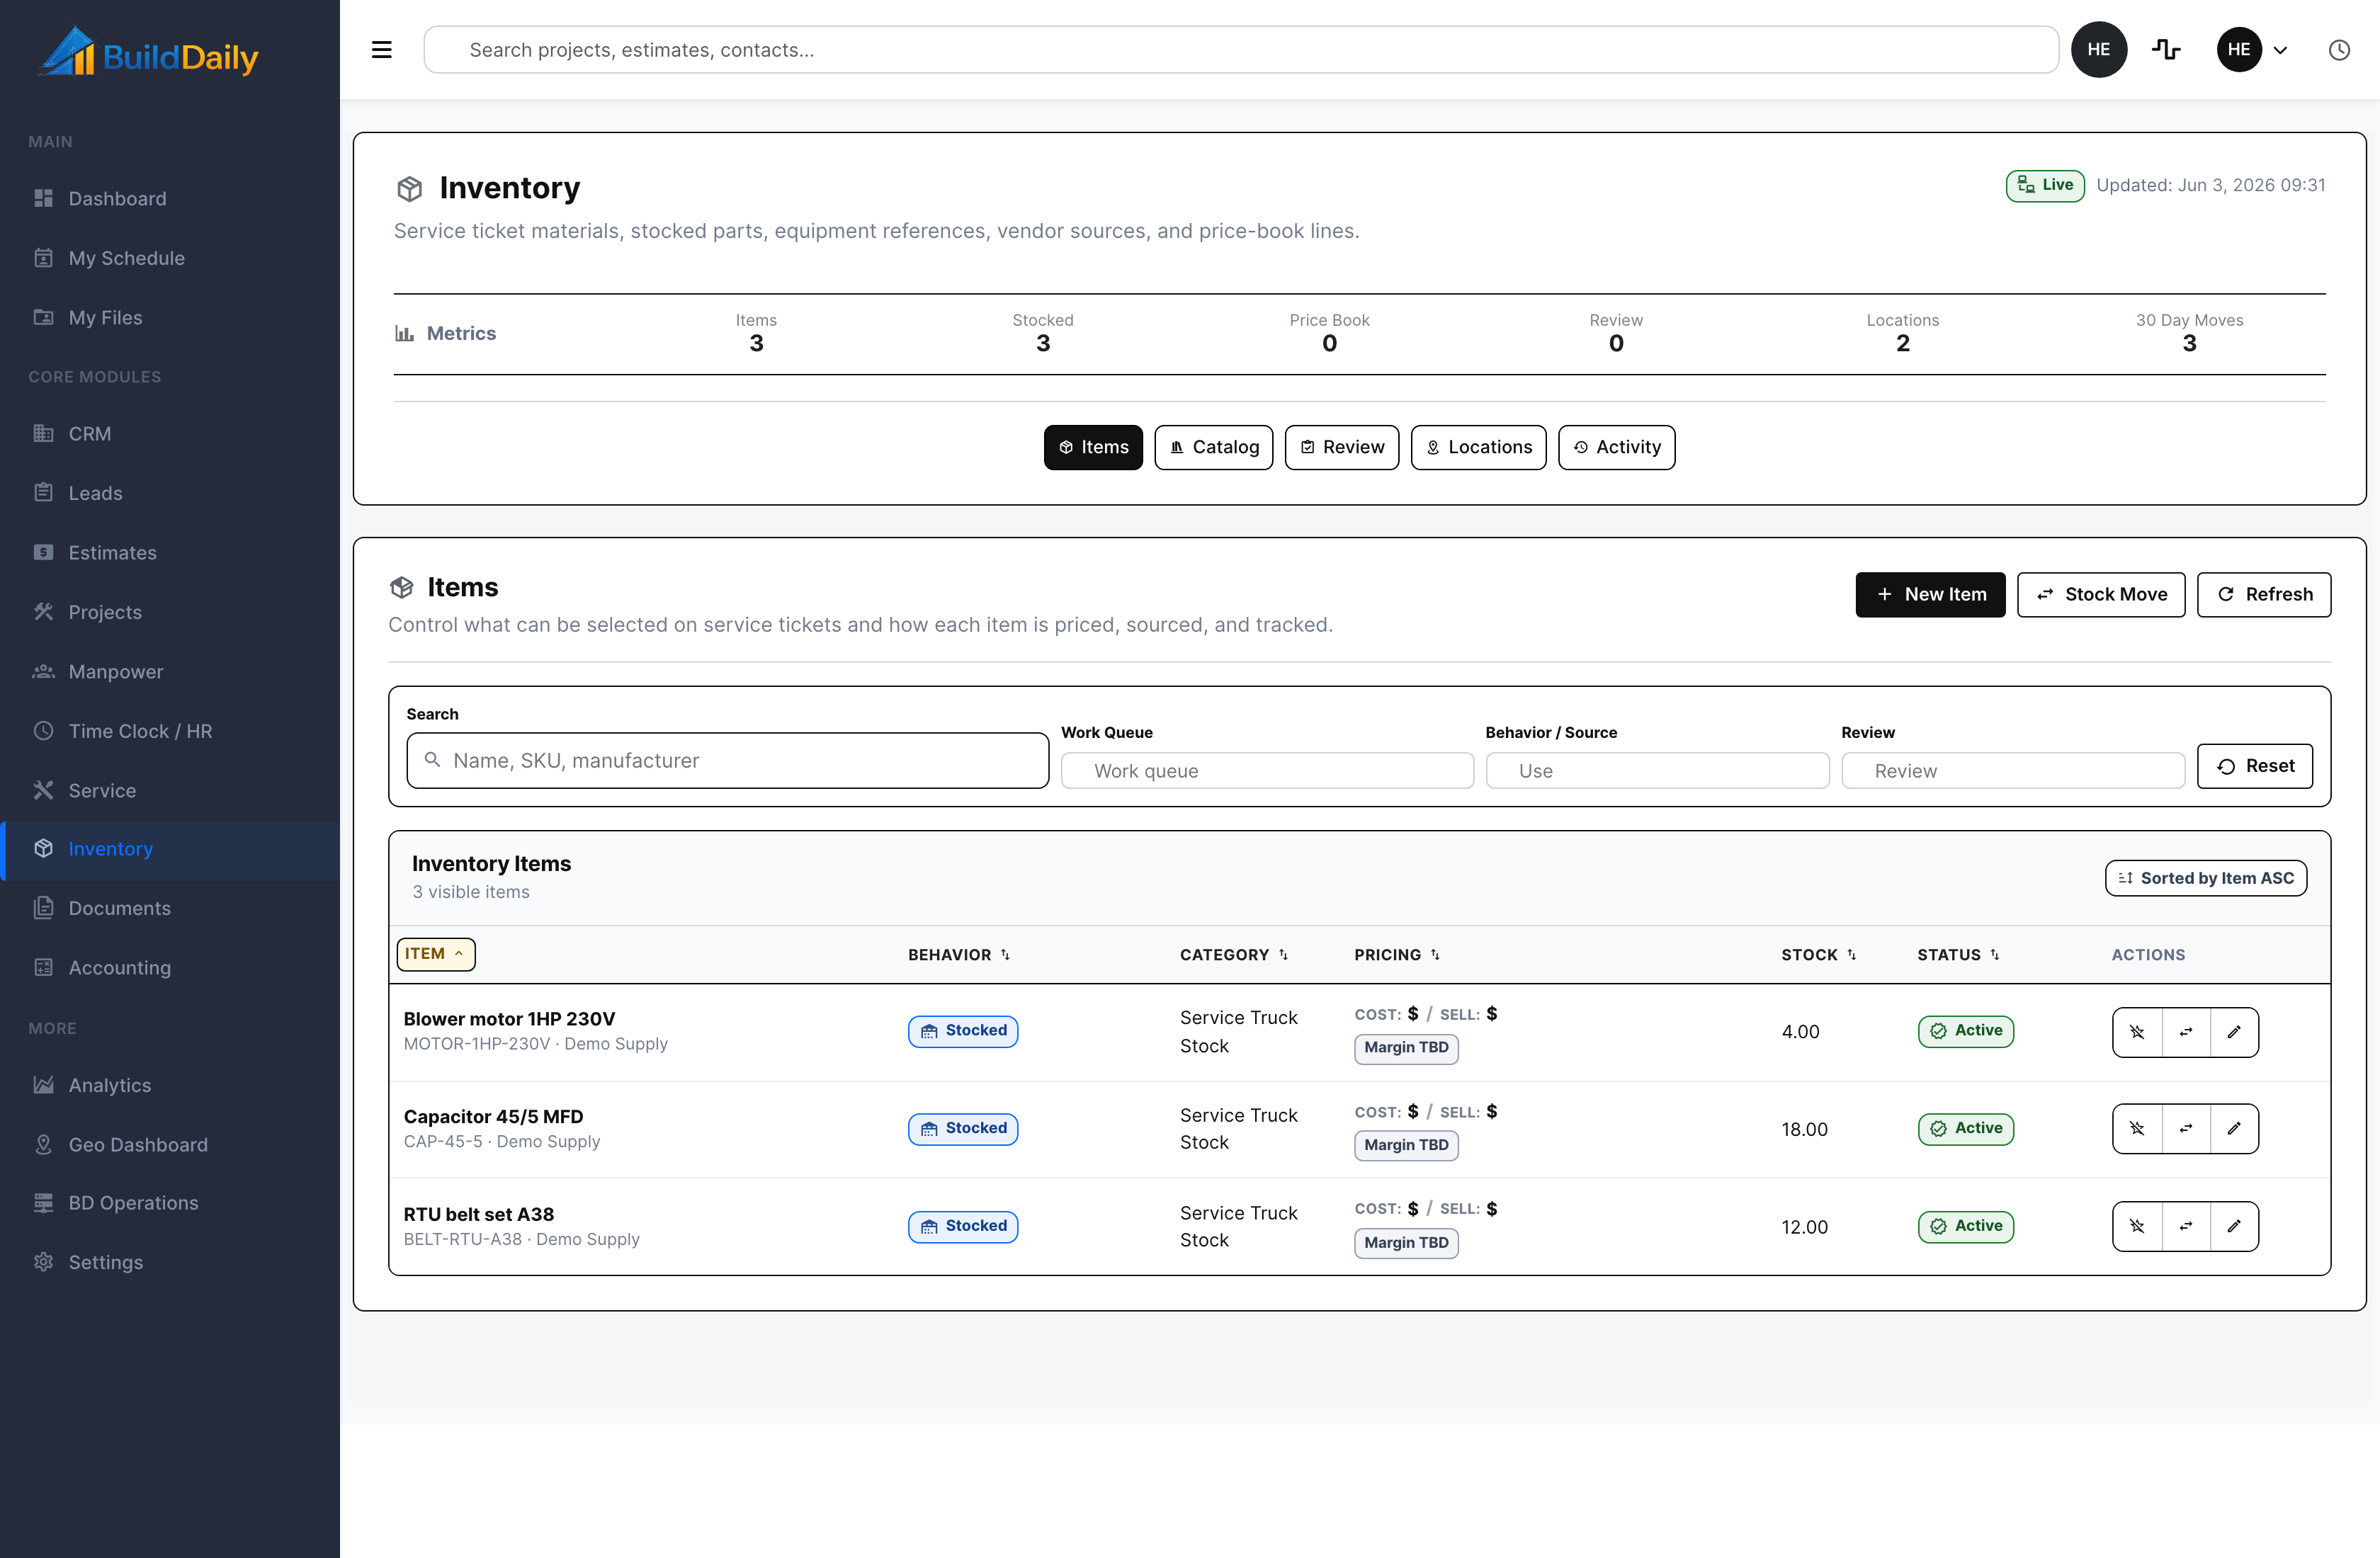This screenshot has height=1558, width=2380.
Task: Click the round HE avatar beside search
Action: pyautogui.click(x=2099, y=50)
